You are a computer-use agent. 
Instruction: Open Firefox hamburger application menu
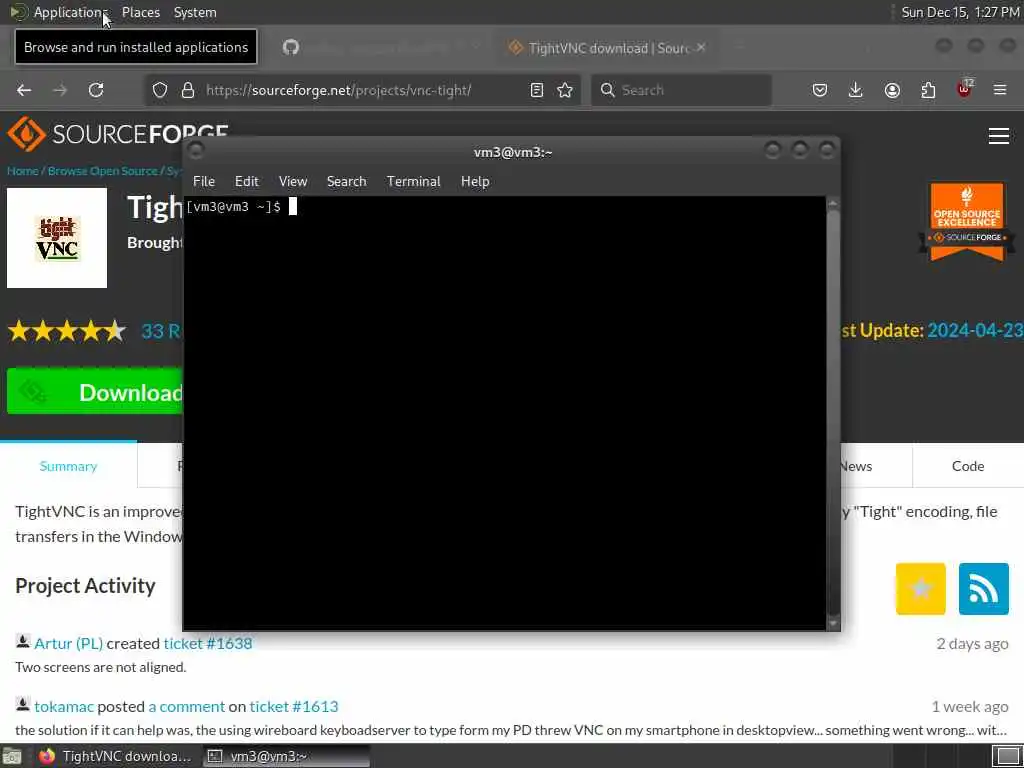point(1000,90)
